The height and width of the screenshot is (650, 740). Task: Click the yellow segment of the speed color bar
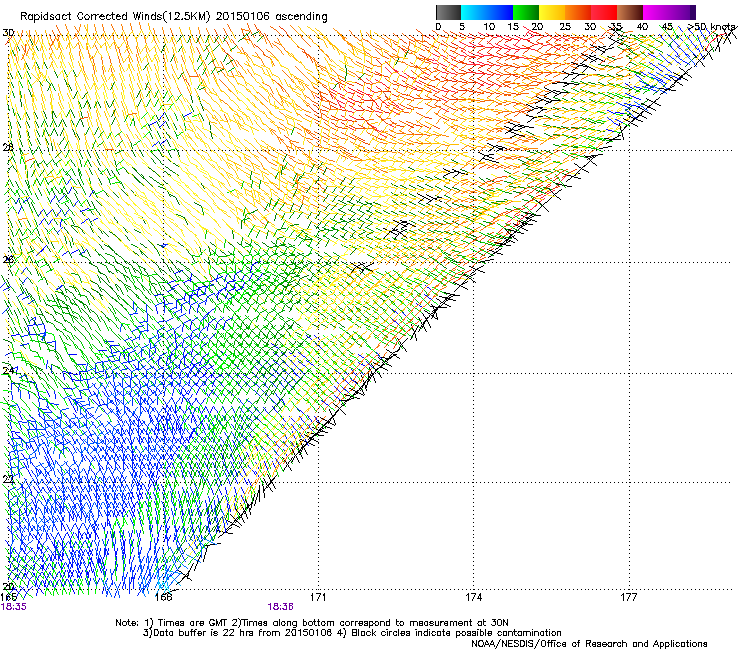(552, 12)
